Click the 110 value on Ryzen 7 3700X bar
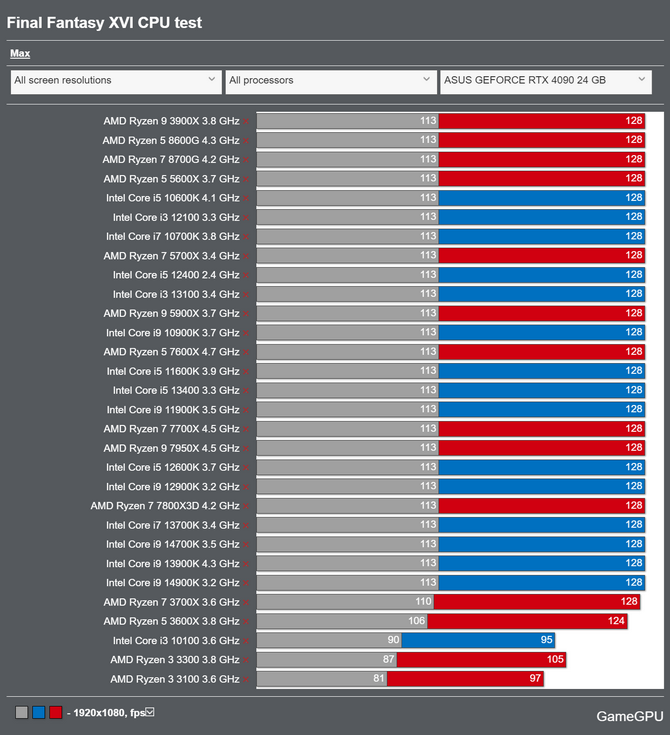Image resolution: width=670 pixels, height=735 pixels. click(x=423, y=601)
